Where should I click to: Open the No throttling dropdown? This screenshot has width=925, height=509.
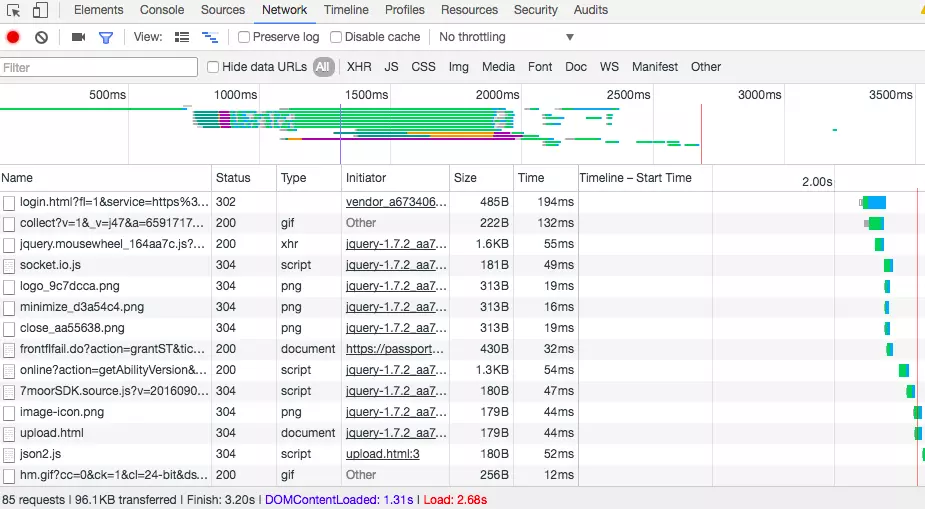tap(506, 37)
